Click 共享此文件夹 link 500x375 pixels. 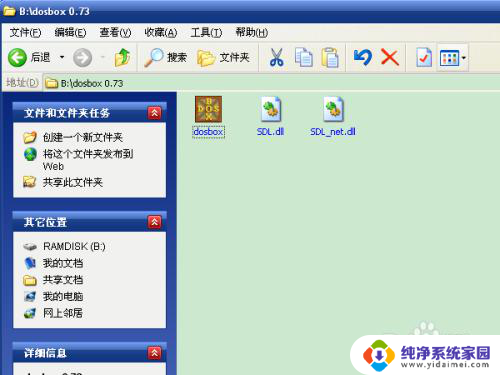coord(73,182)
